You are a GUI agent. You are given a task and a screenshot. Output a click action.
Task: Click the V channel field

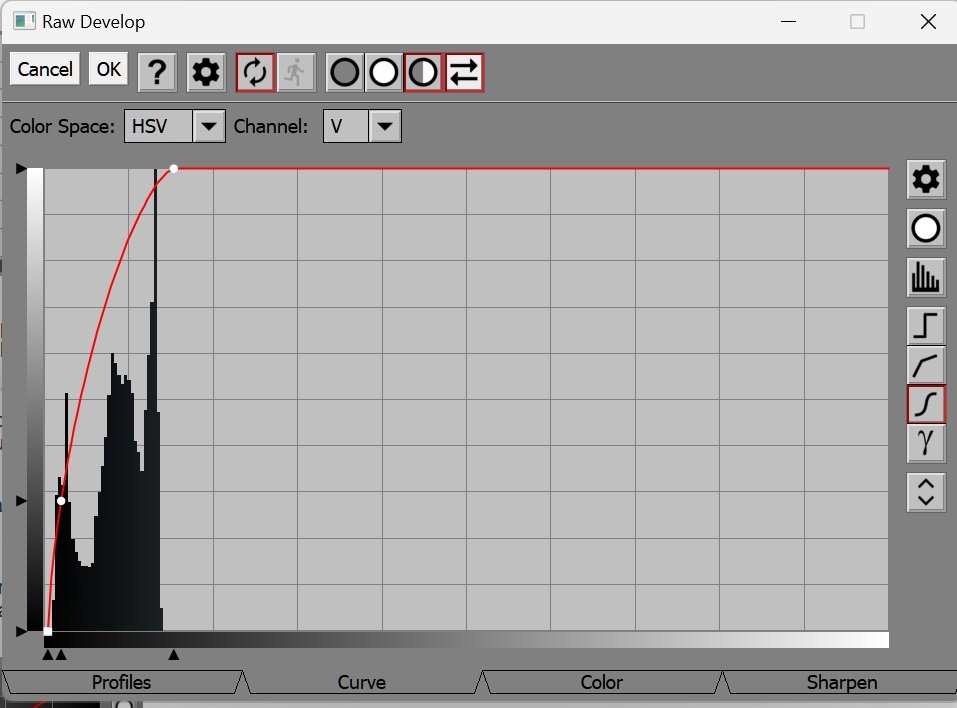[345, 126]
